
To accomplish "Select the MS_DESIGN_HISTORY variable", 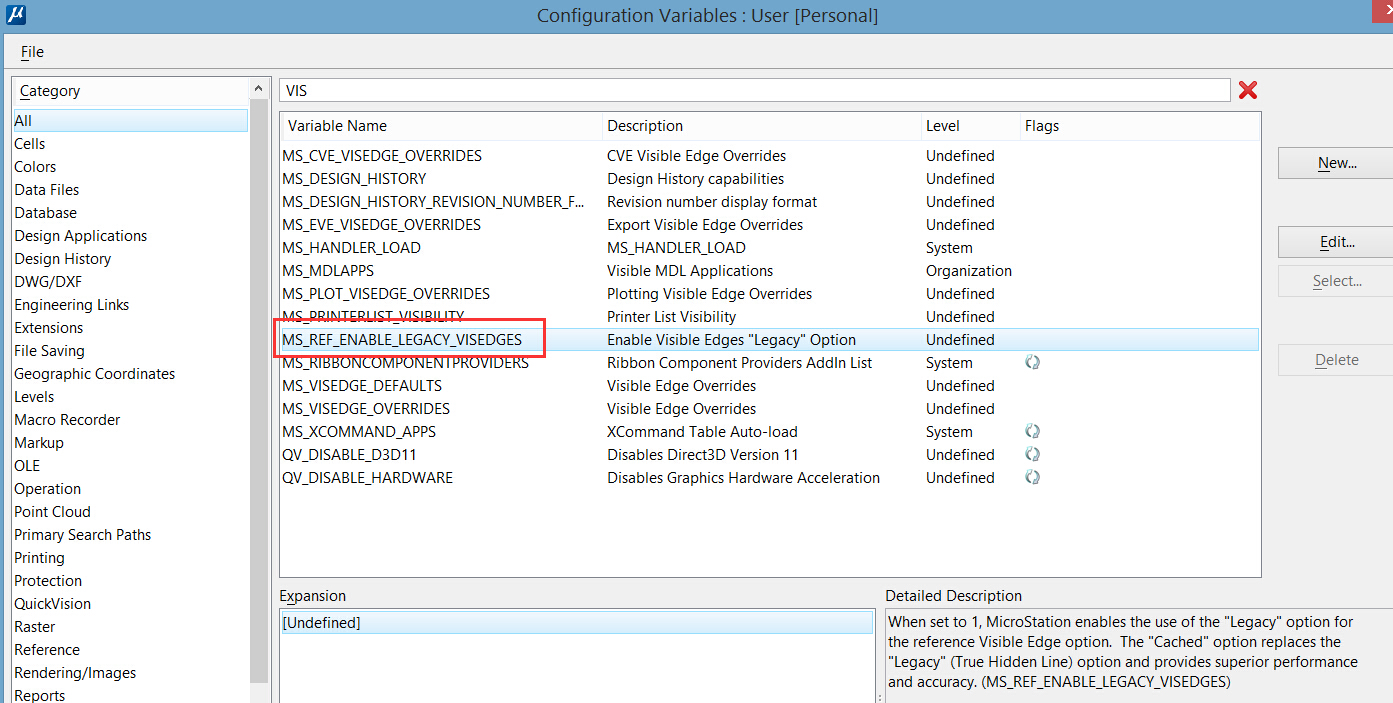I will pos(354,179).
